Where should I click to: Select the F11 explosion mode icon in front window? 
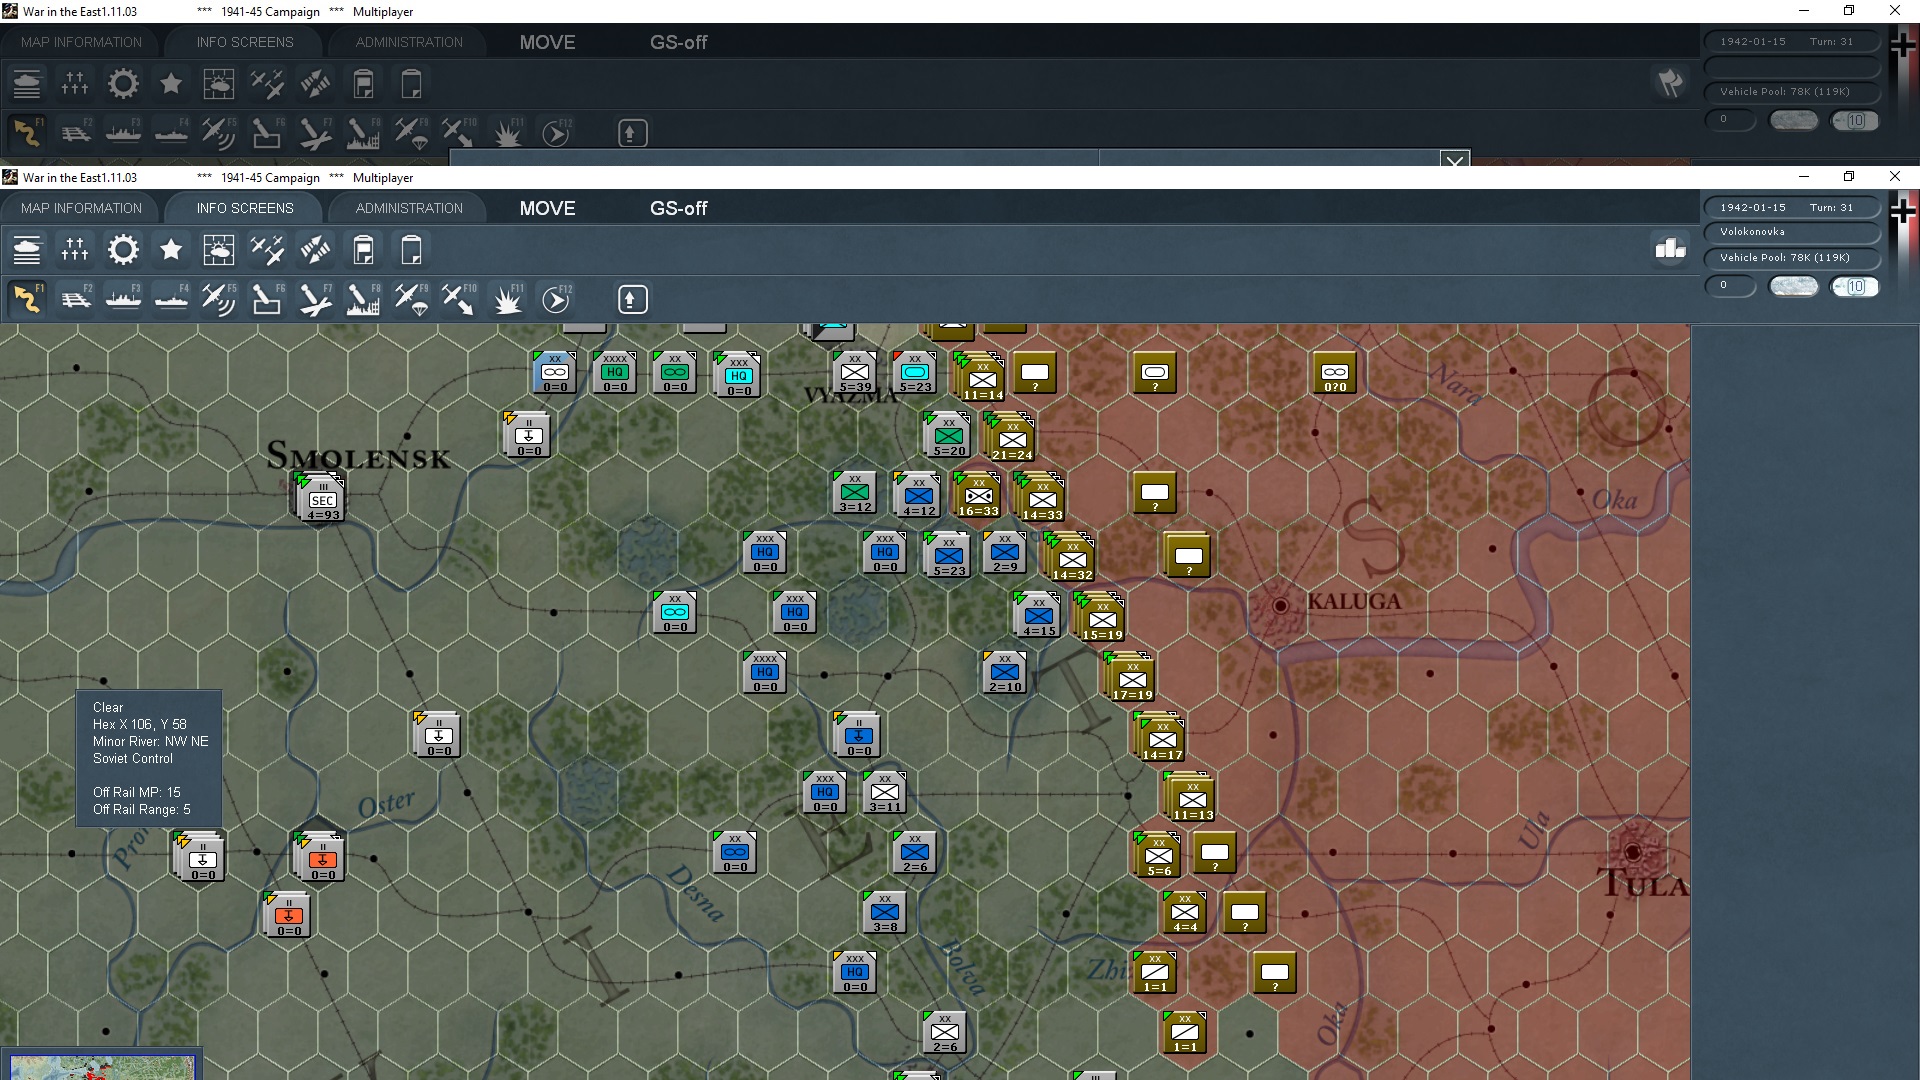click(507, 299)
